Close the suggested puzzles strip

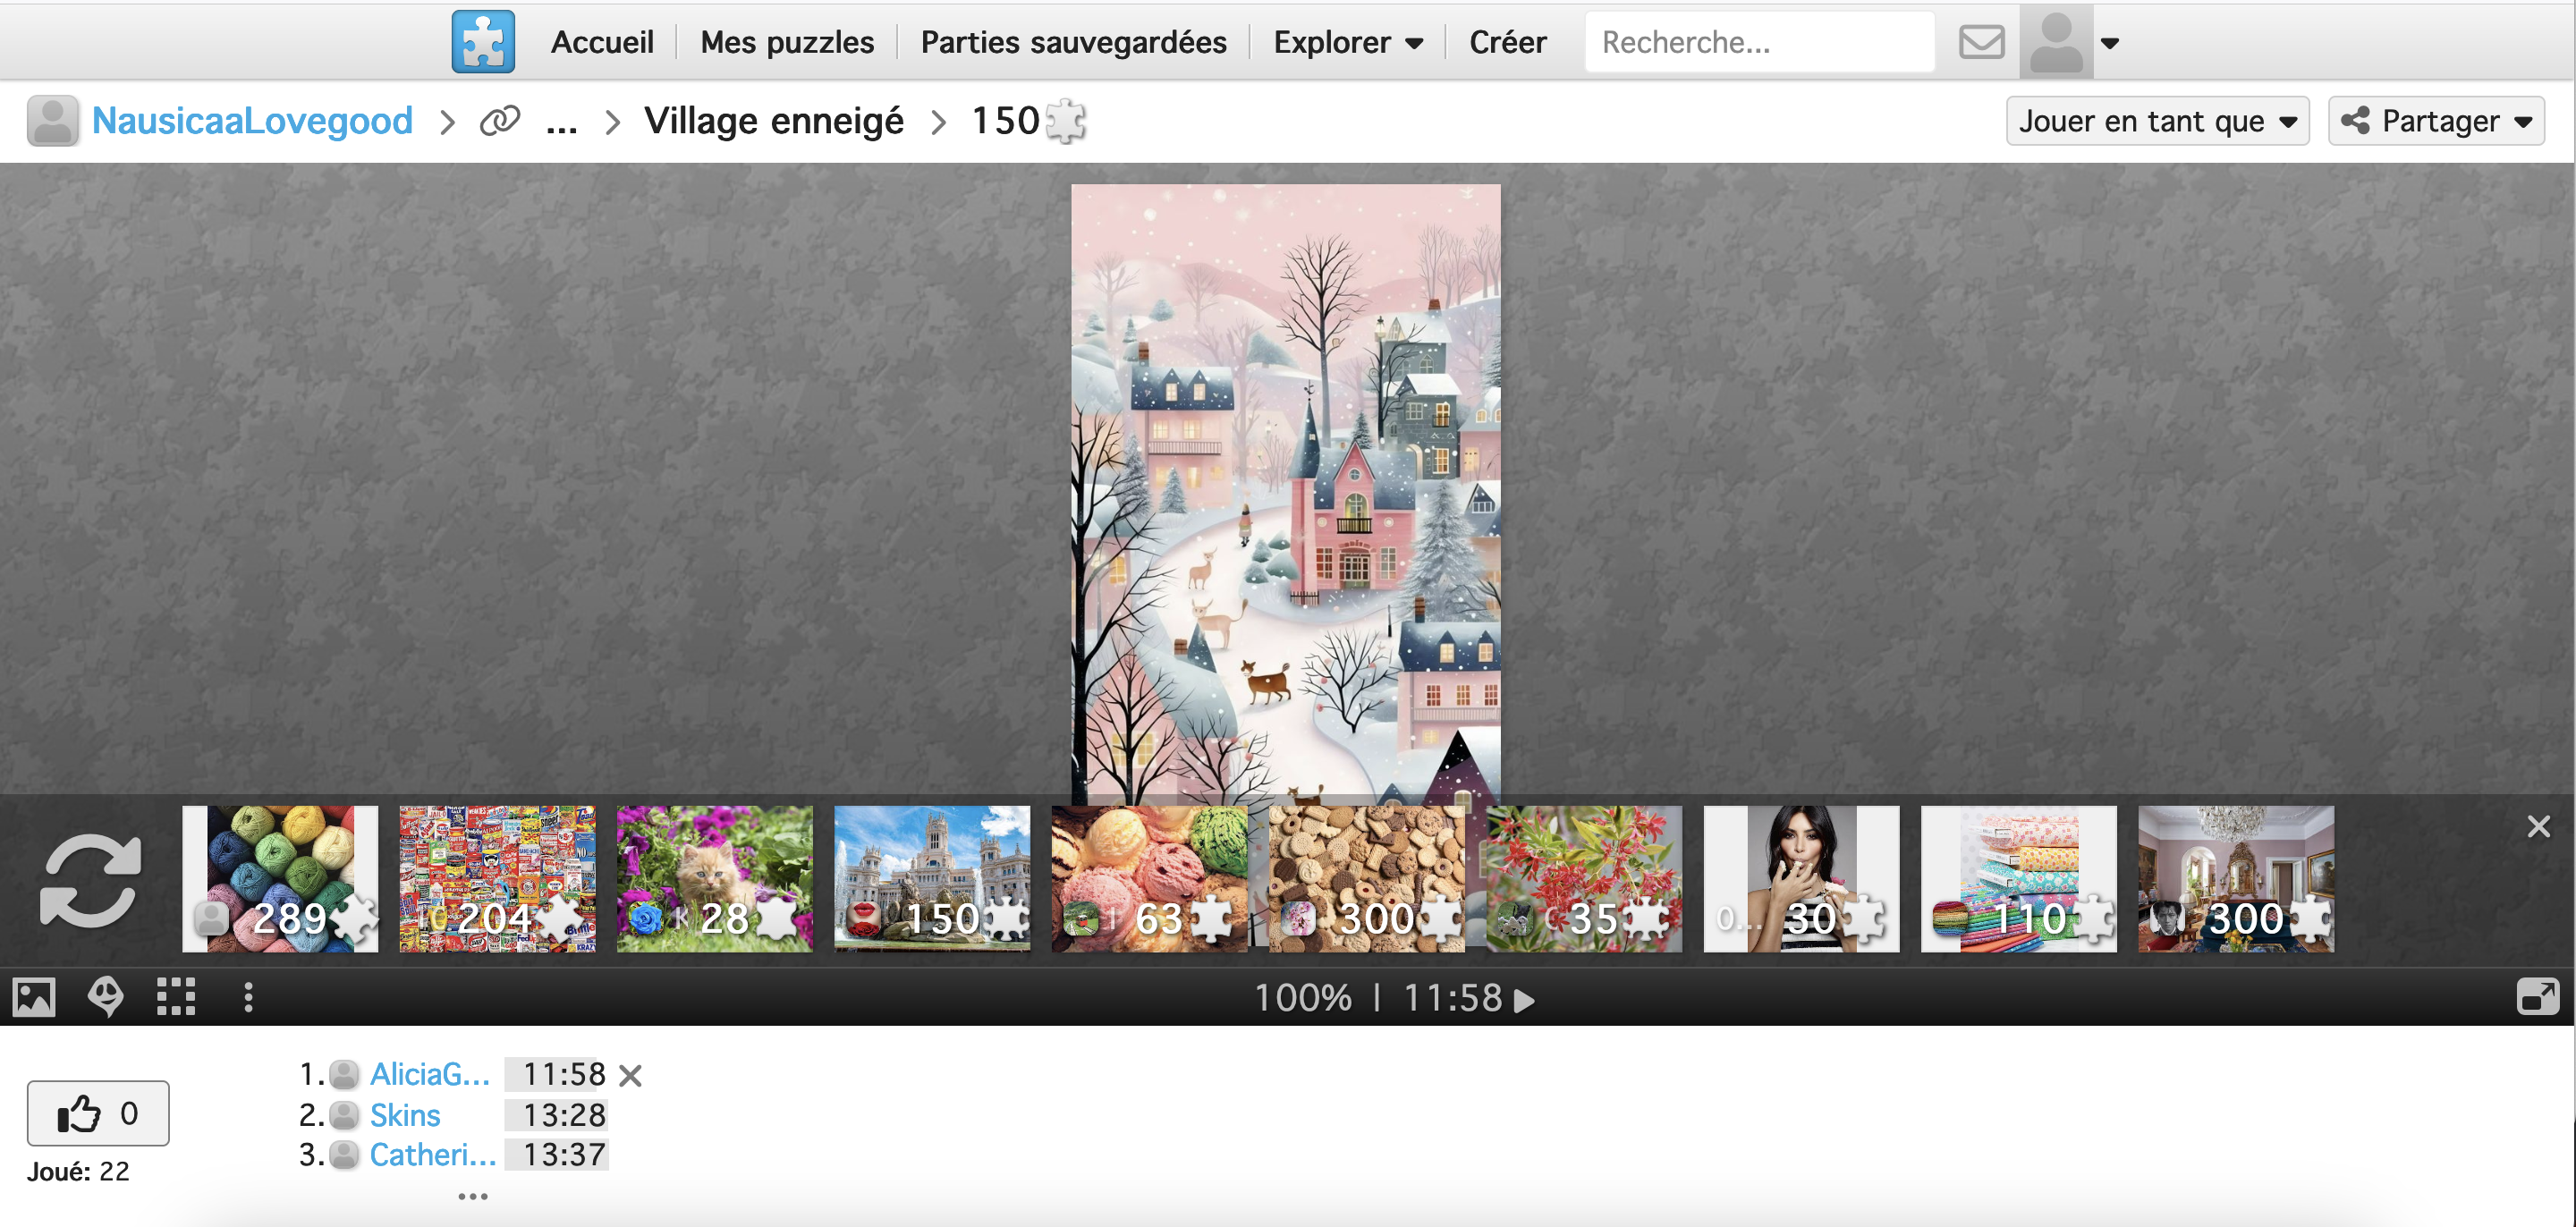click(x=2538, y=826)
